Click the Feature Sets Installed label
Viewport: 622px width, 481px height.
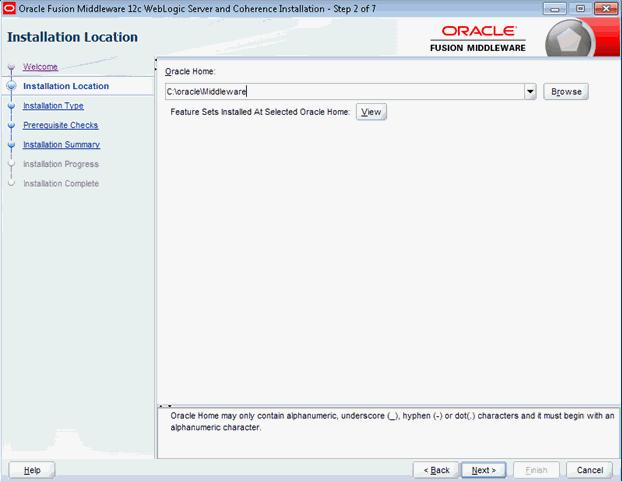point(260,112)
